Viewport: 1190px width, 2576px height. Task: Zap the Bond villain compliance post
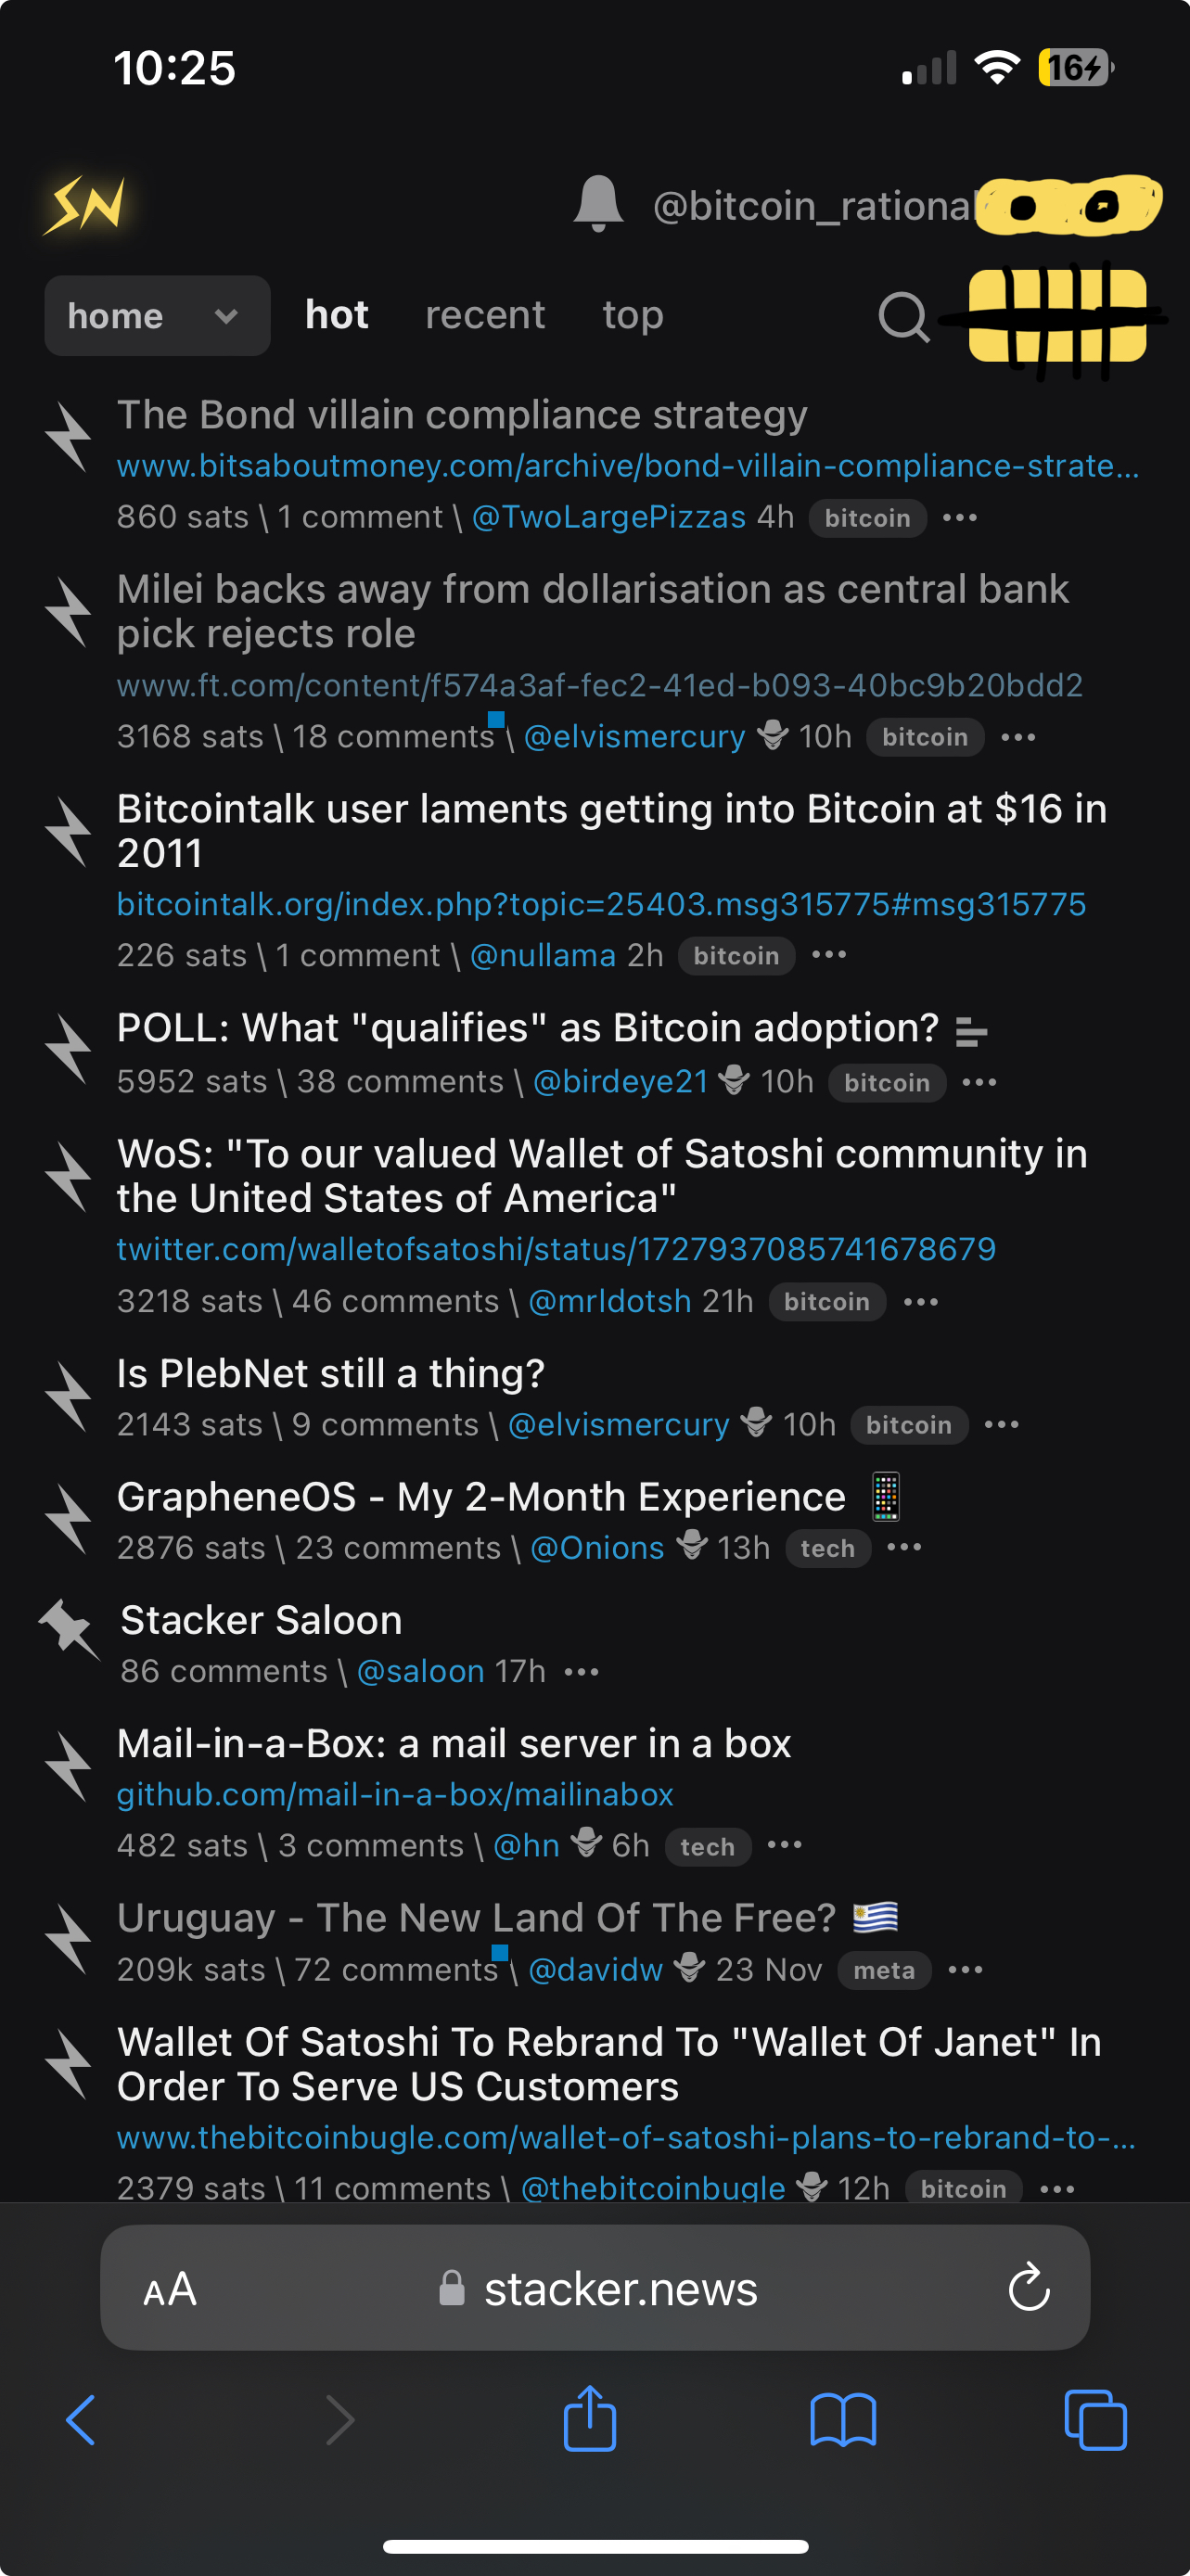(68, 436)
